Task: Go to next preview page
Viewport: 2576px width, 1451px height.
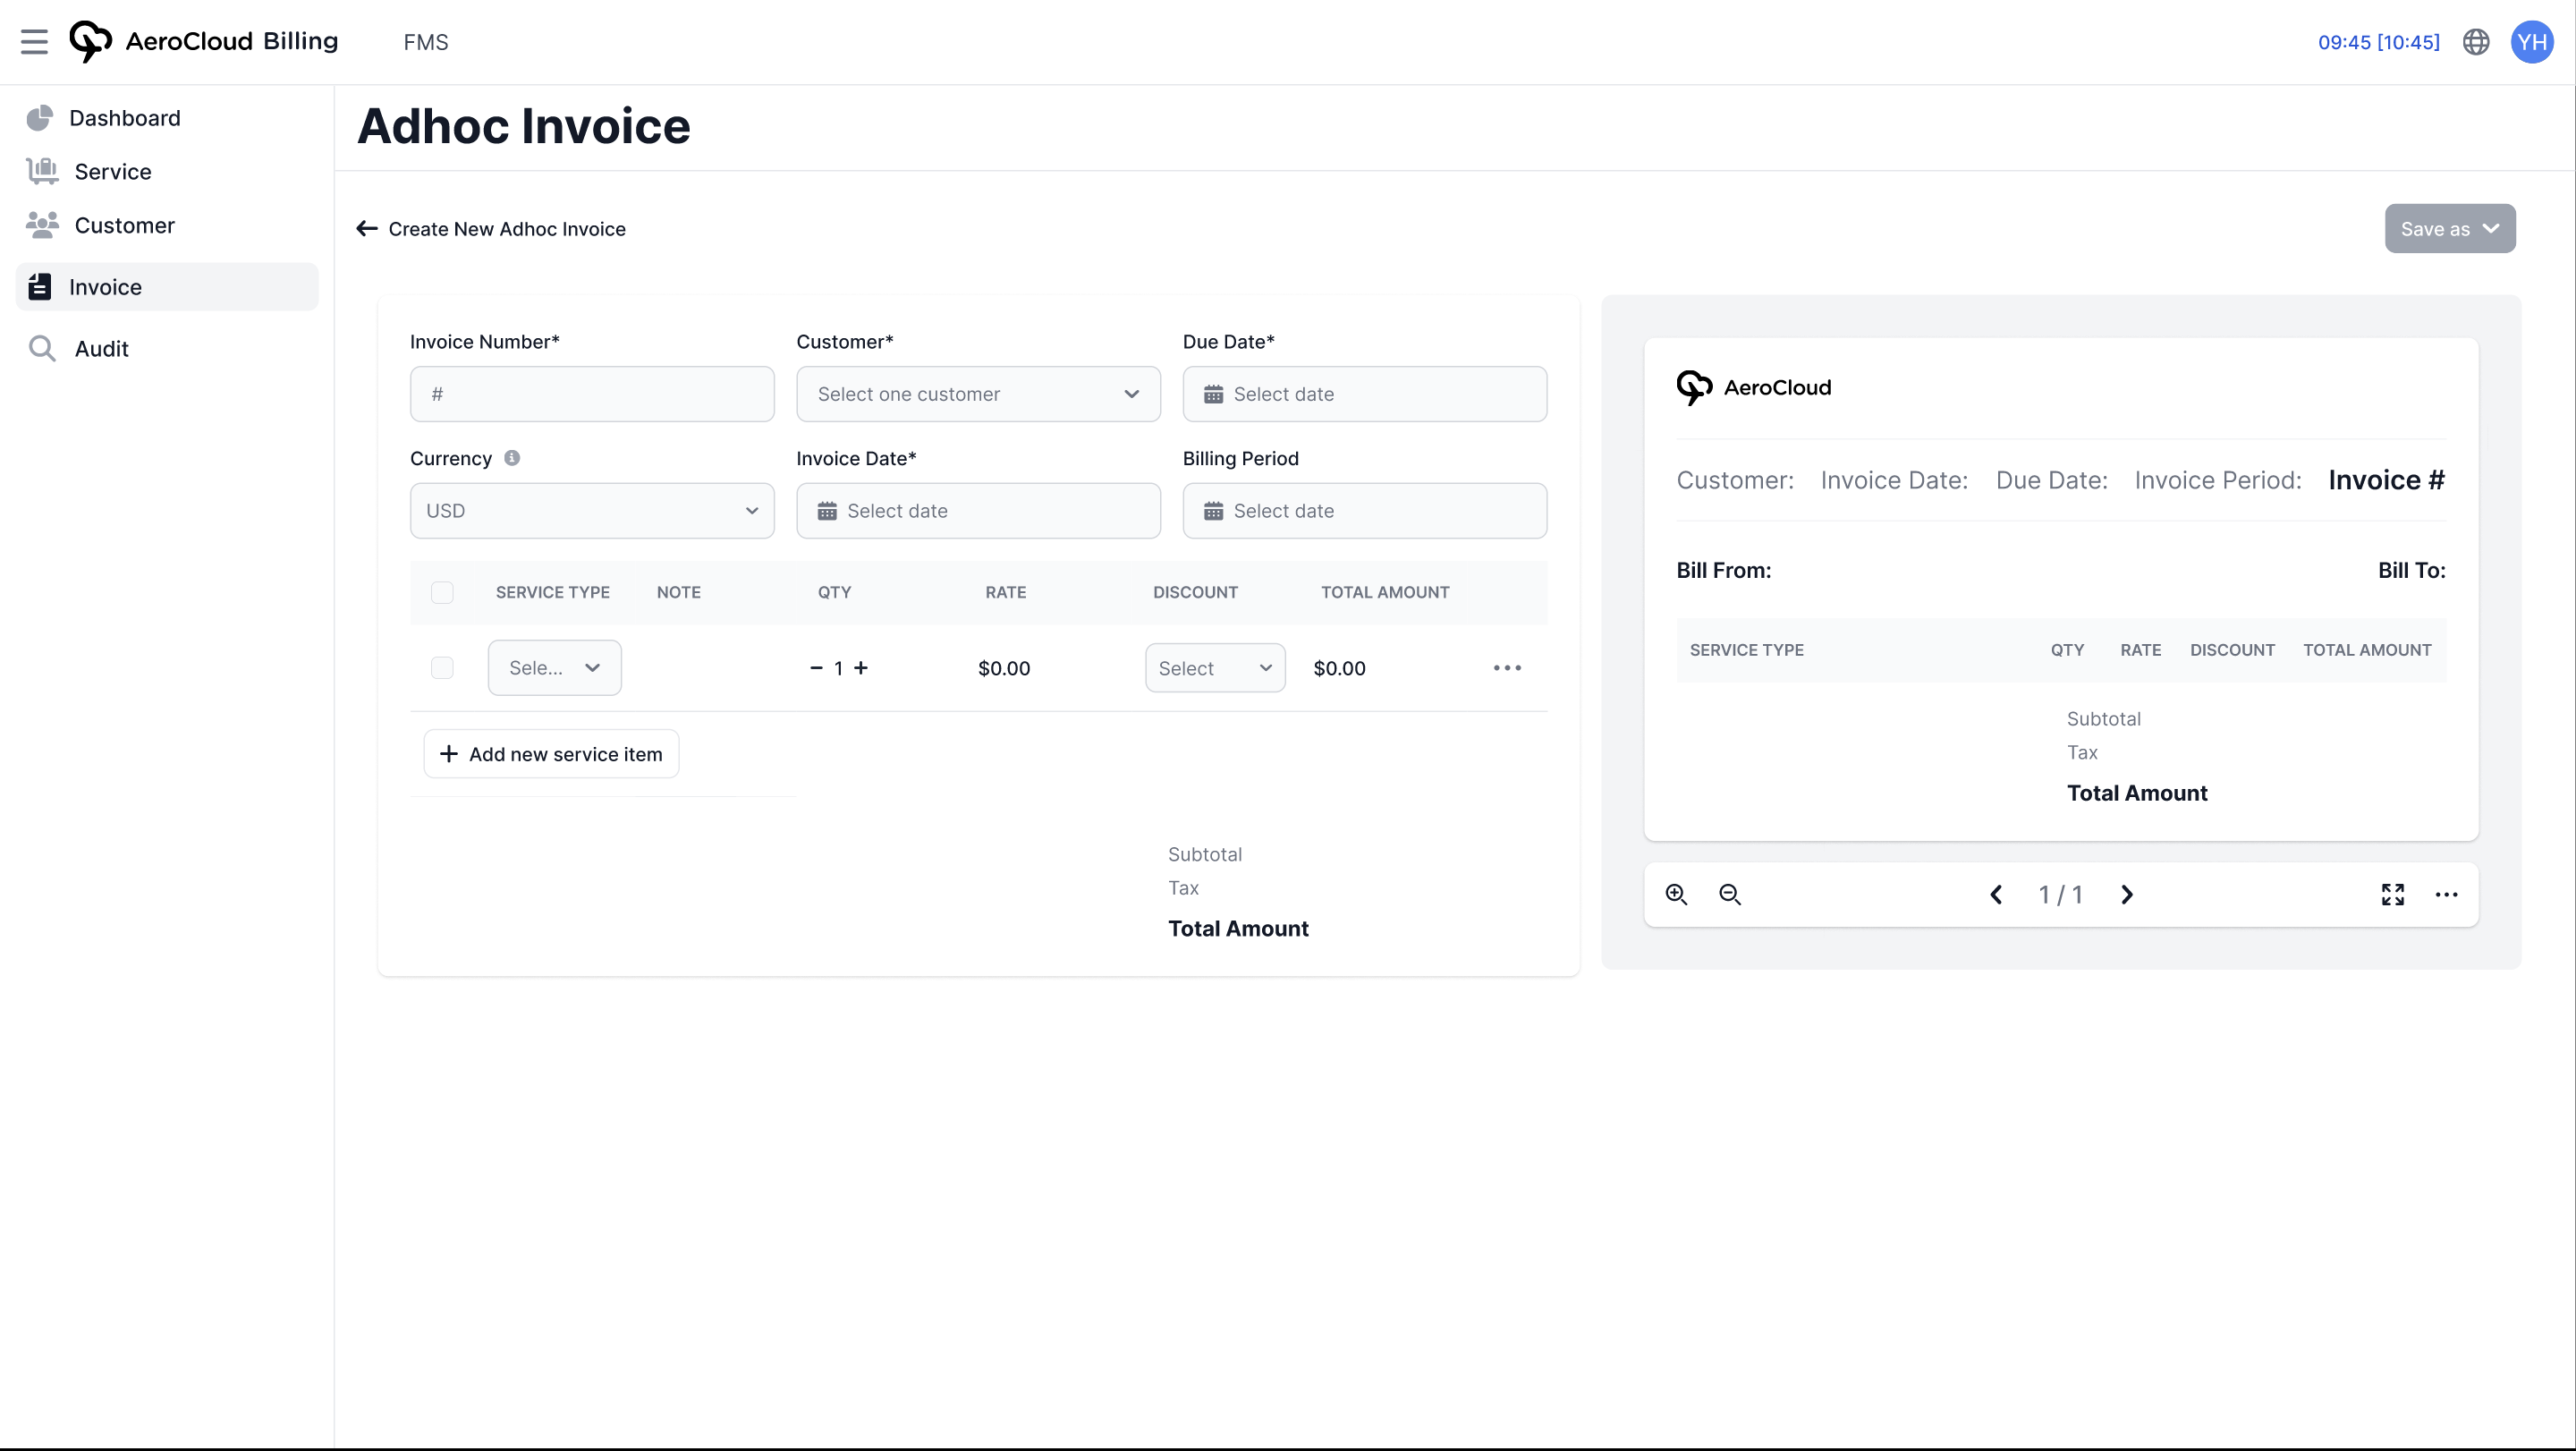Action: click(x=2127, y=895)
